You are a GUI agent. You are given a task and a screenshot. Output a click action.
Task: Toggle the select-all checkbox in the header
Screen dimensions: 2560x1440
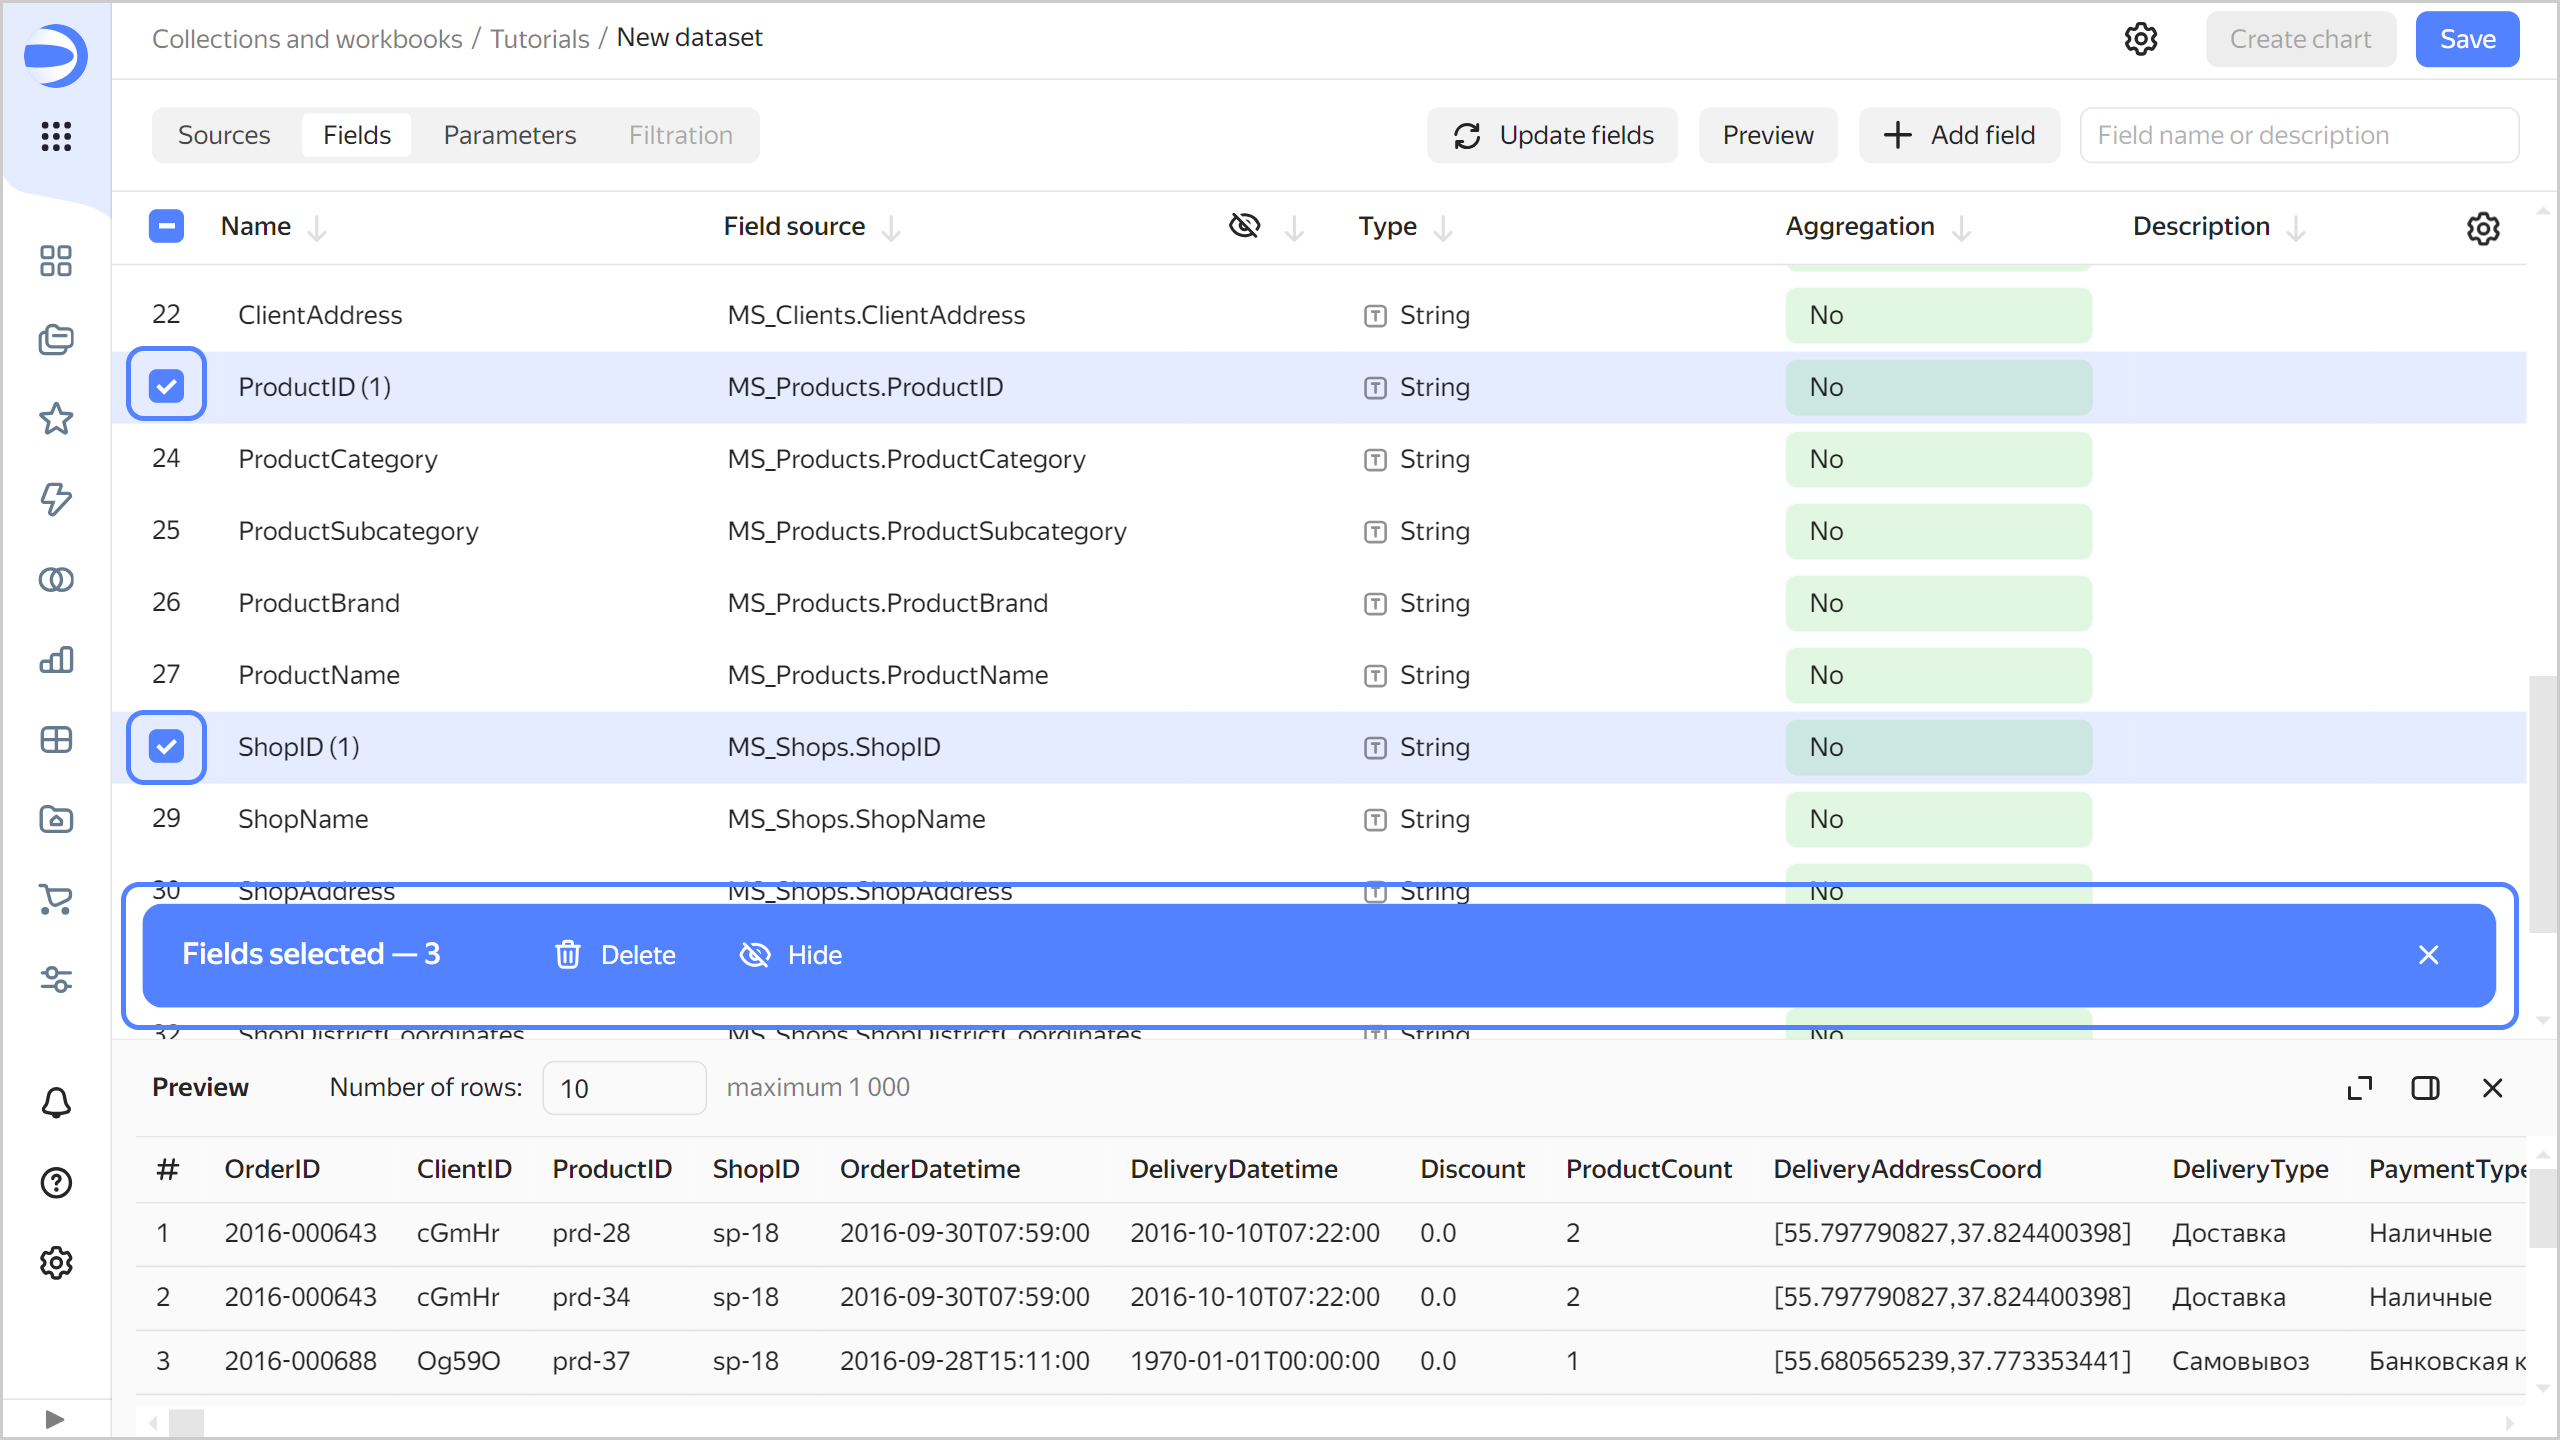point(166,226)
